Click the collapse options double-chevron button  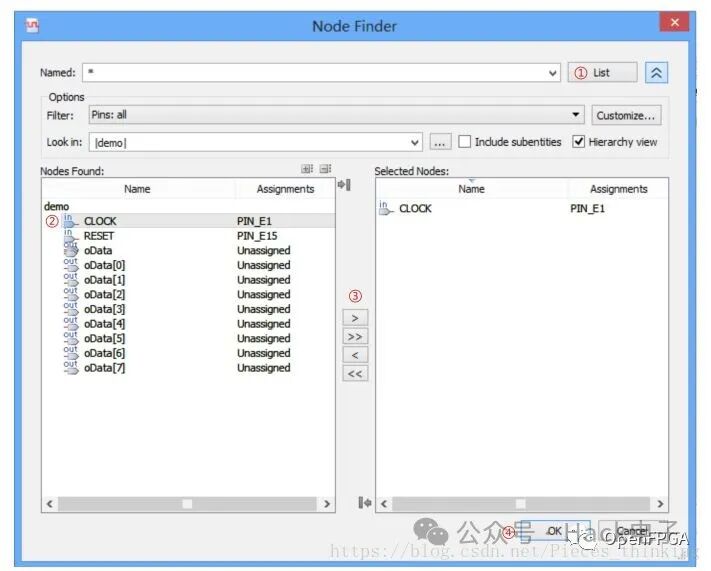pos(656,73)
